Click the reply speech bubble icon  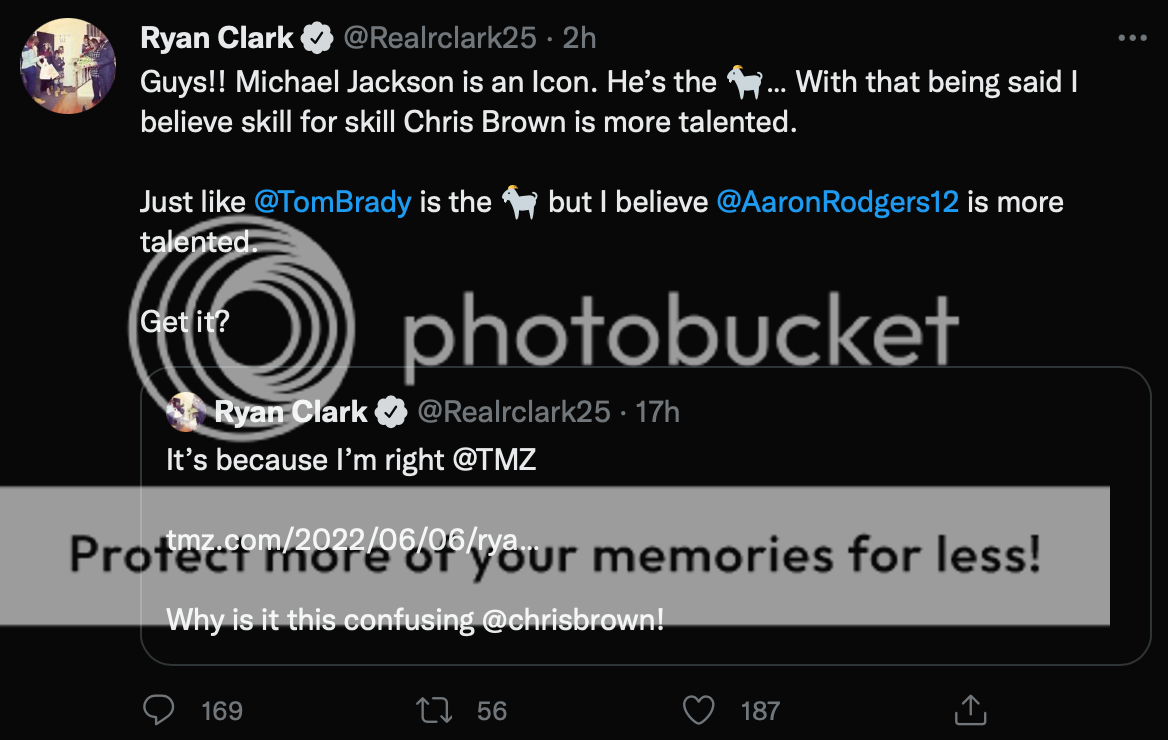click(159, 710)
